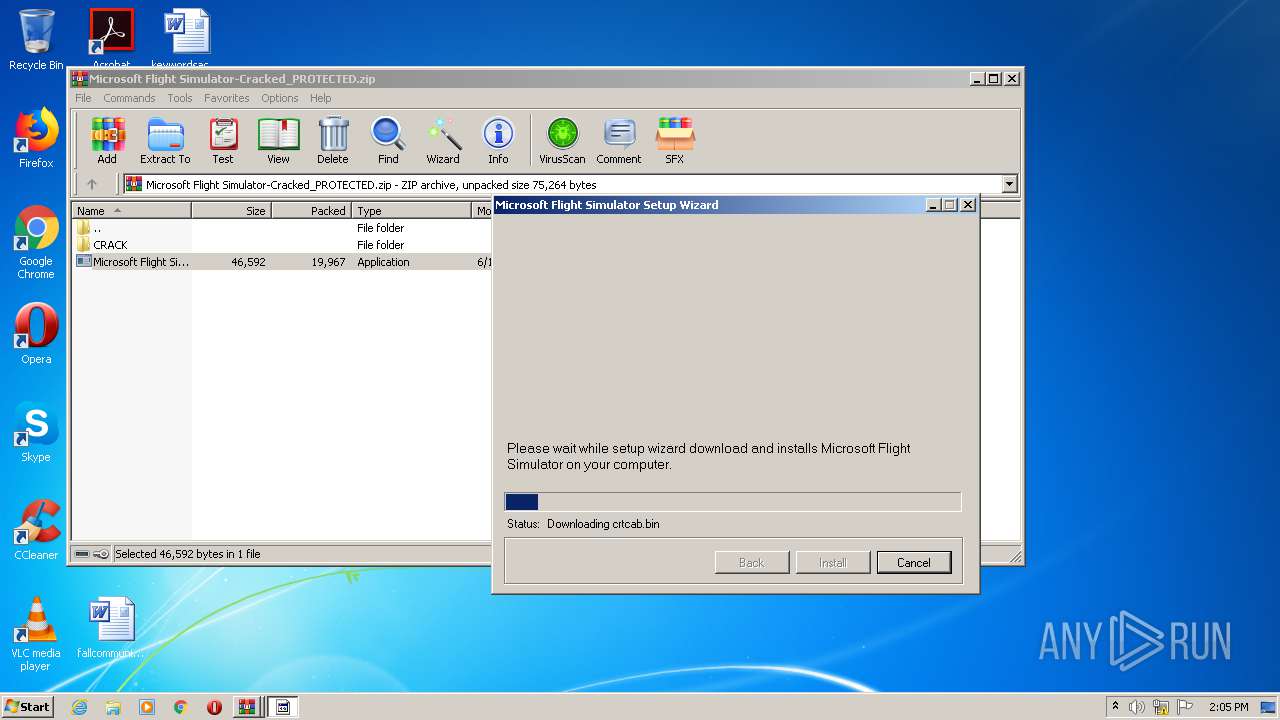Click the media player taskbar icon

(x=147, y=707)
